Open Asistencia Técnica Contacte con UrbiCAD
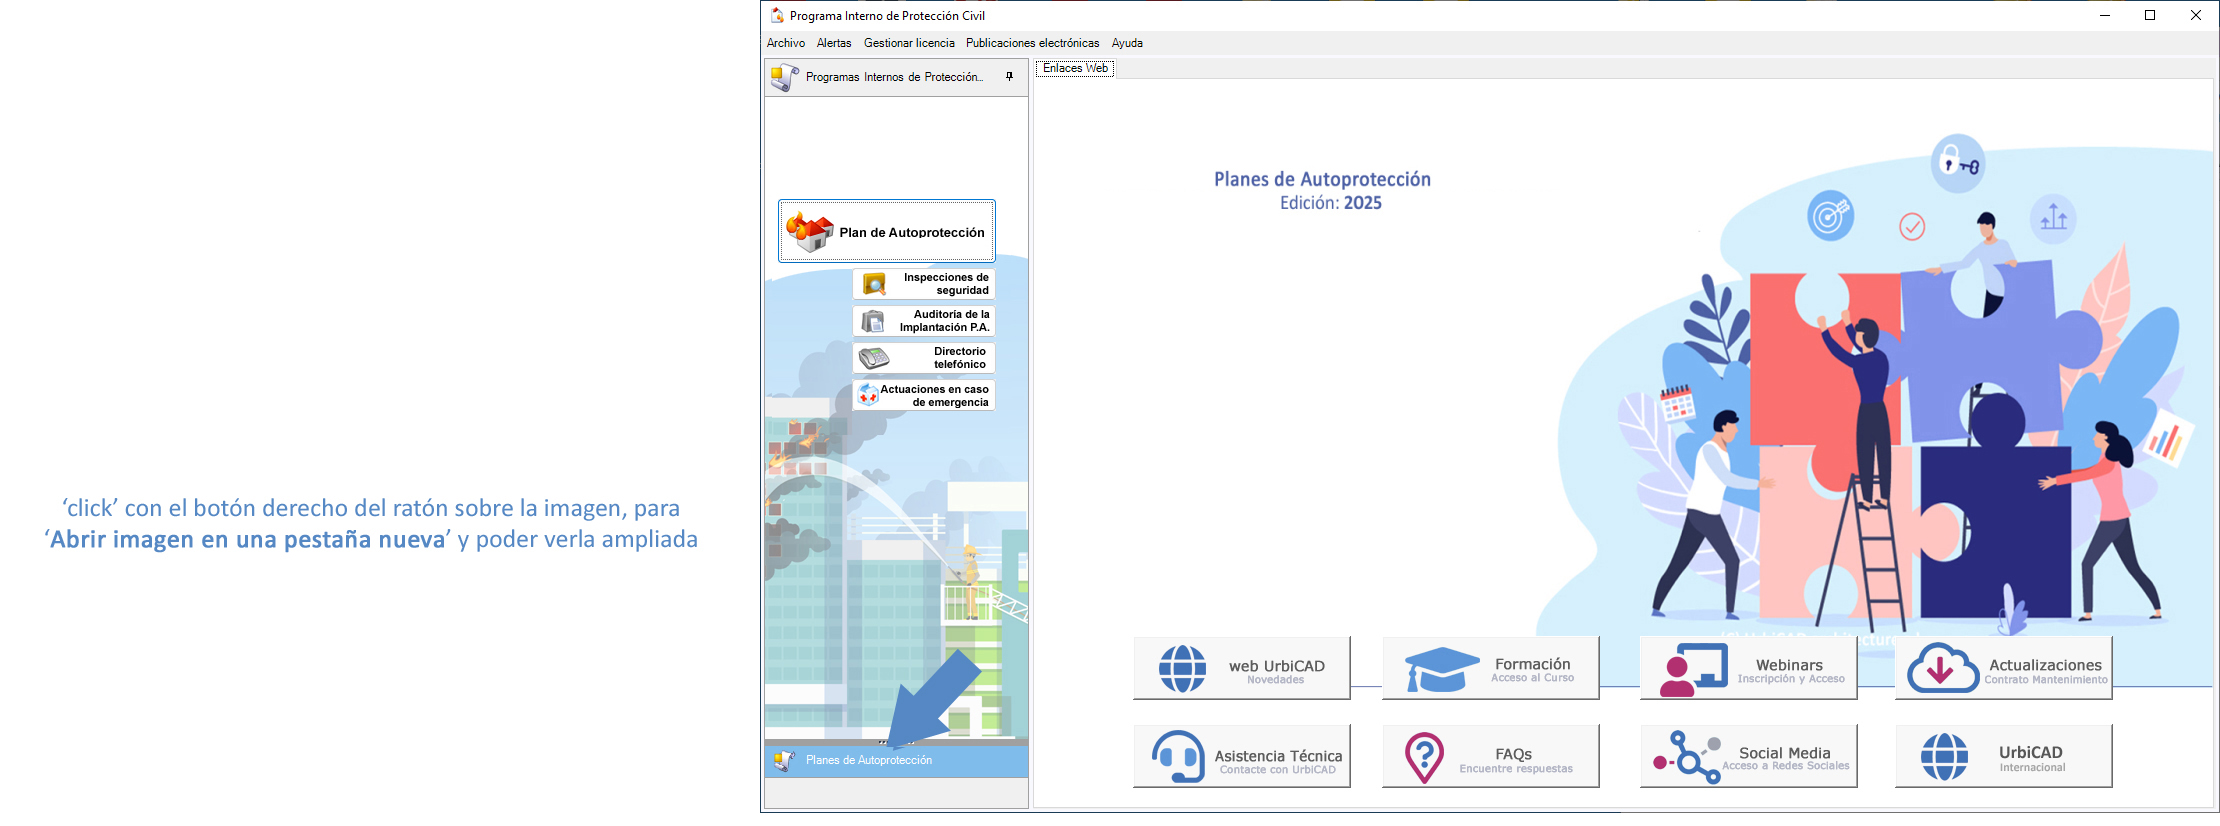The image size is (2220, 826). click(1242, 756)
